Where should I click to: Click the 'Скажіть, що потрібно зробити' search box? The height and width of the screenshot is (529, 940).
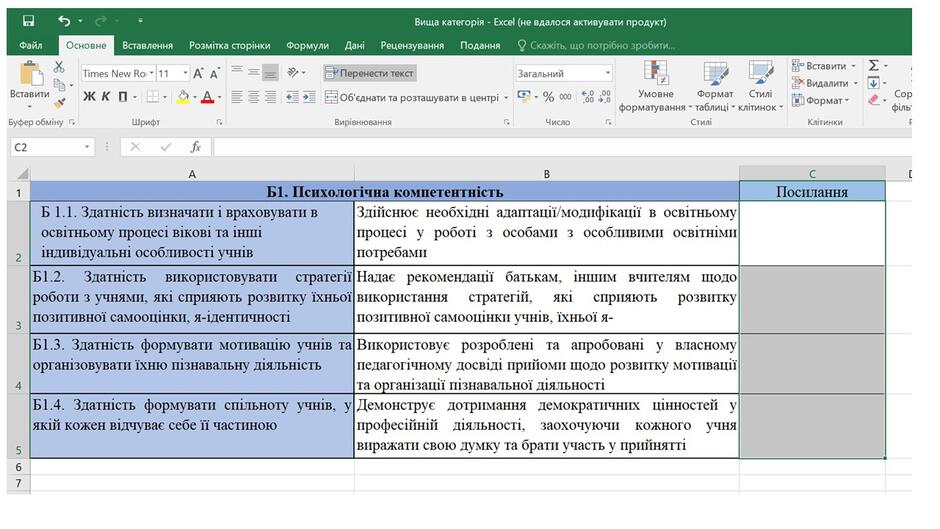click(x=596, y=45)
